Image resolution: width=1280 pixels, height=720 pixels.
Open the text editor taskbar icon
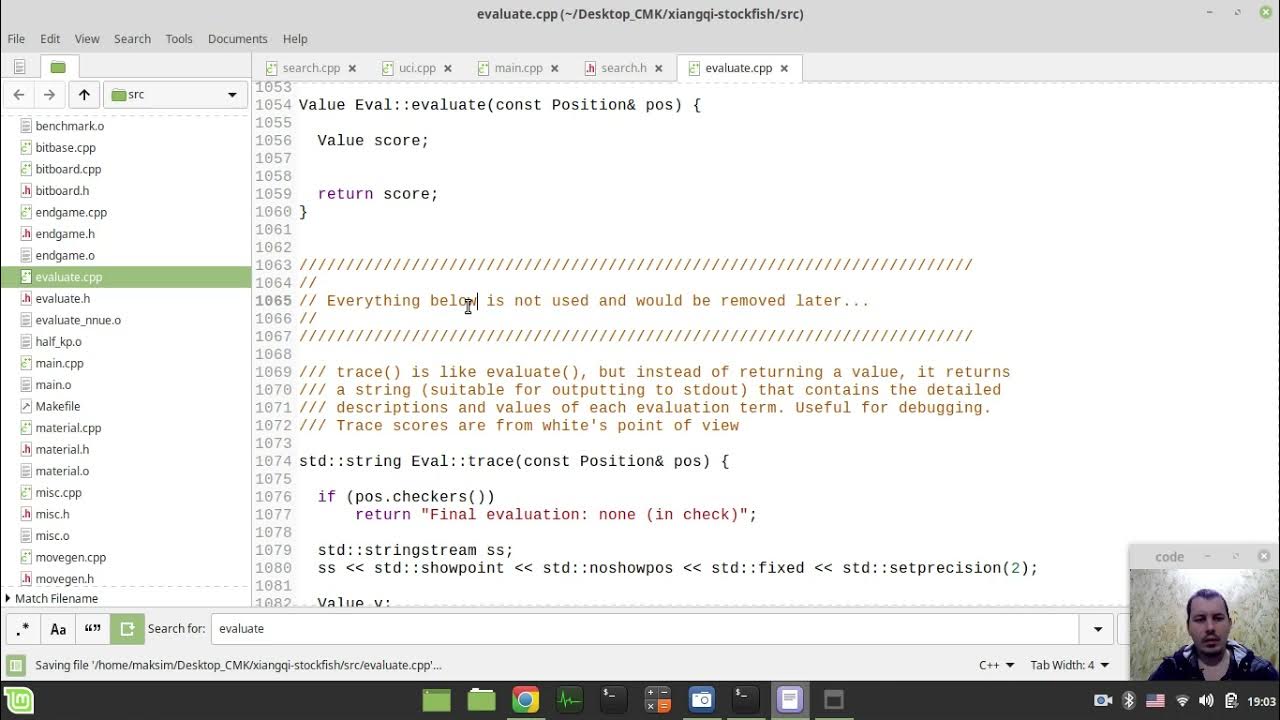pos(790,700)
